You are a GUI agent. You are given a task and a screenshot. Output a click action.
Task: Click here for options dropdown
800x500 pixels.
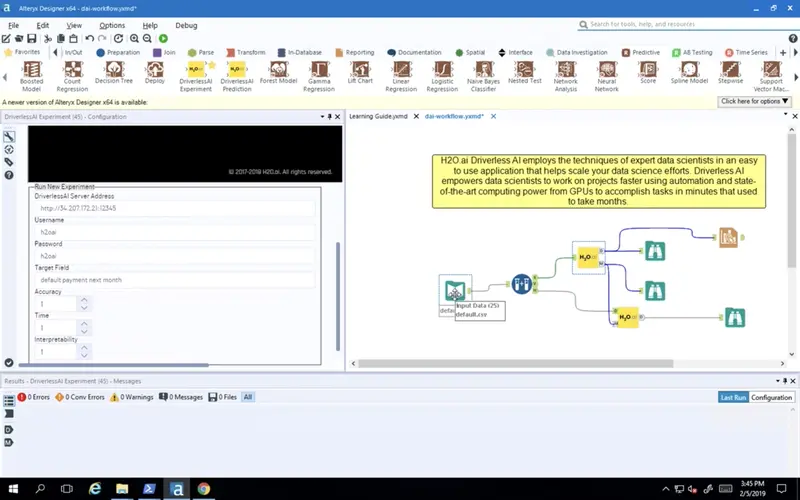click(x=754, y=101)
